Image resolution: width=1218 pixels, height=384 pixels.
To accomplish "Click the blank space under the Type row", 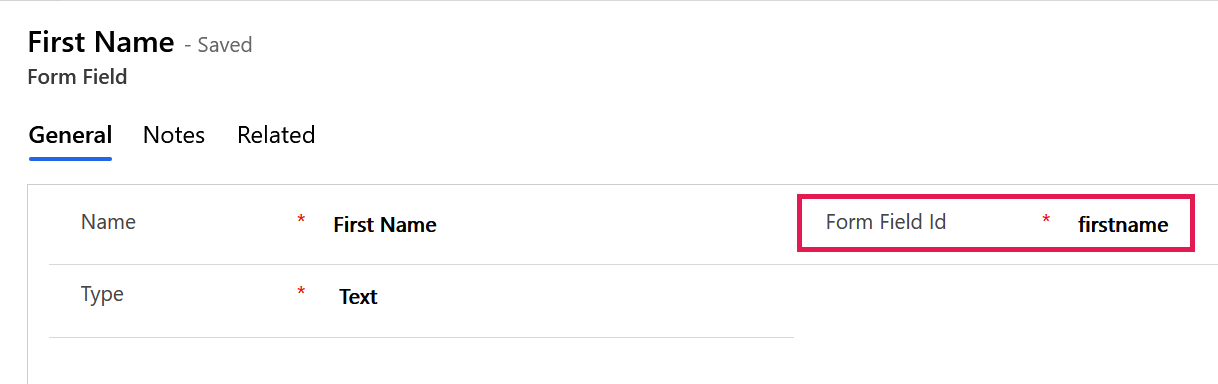I will click(x=421, y=361).
